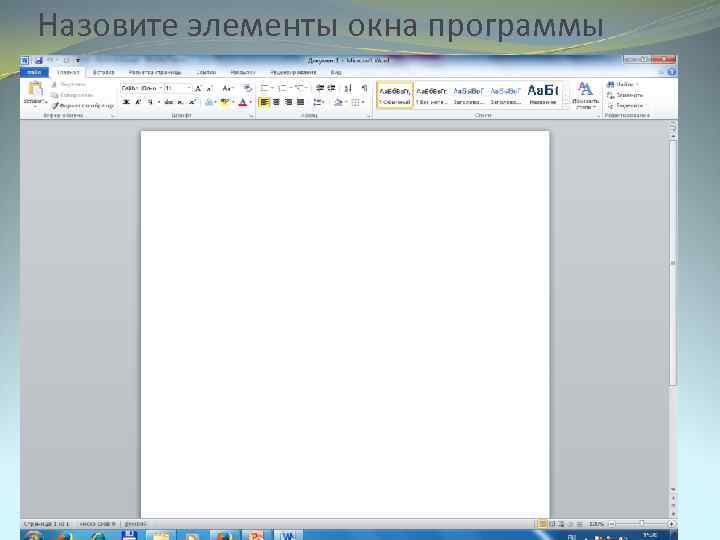The image size is (720, 540).
Task: Click the Copy (Копировать) command
Action: click(x=72, y=95)
